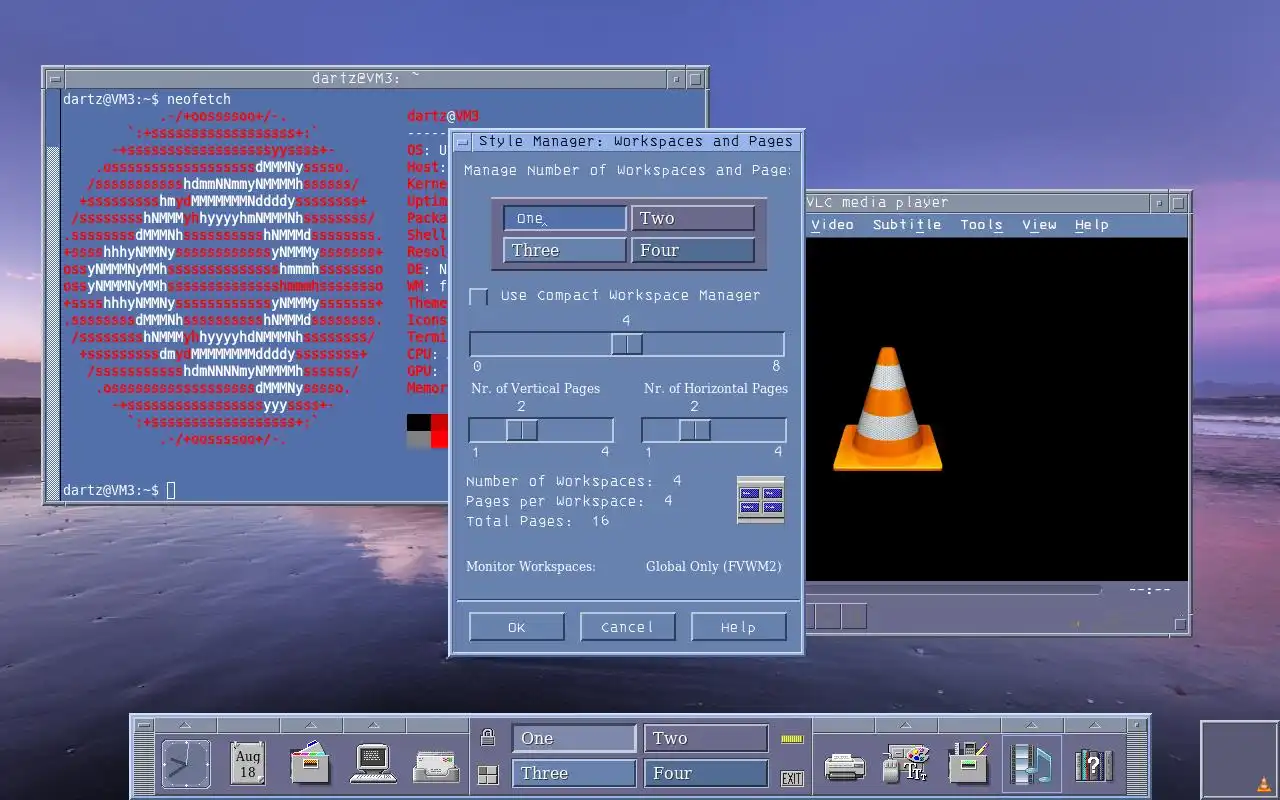Click the workspace preview icon in Style Manager
This screenshot has height=800, width=1280.
[761, 500]
